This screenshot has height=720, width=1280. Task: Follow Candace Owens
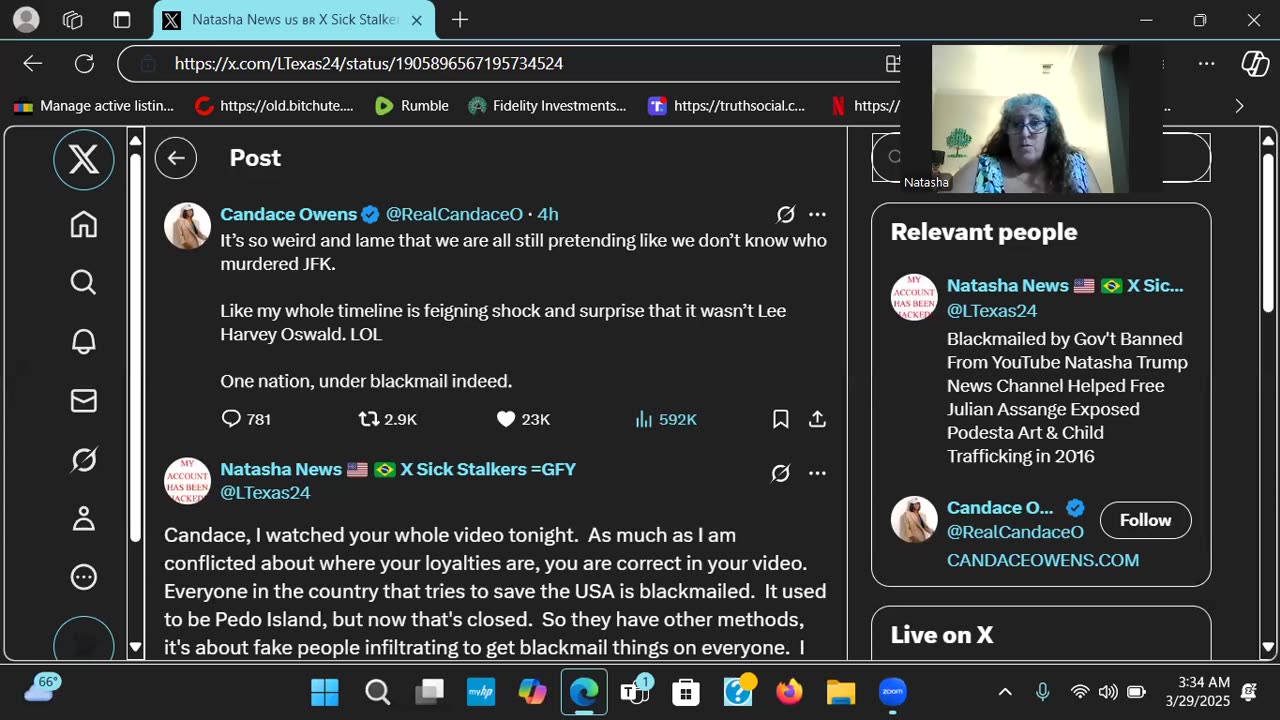click(x=1145, y=520)
